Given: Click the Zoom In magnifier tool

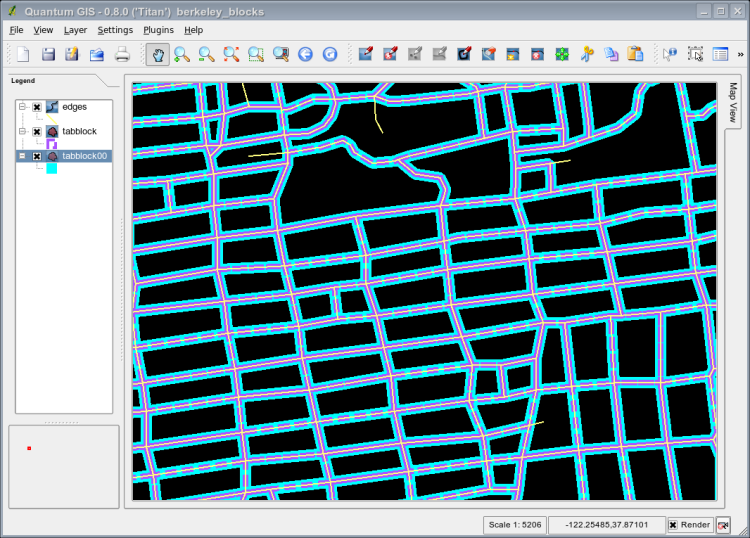Looking at the screenshot, I should point(182,54).
